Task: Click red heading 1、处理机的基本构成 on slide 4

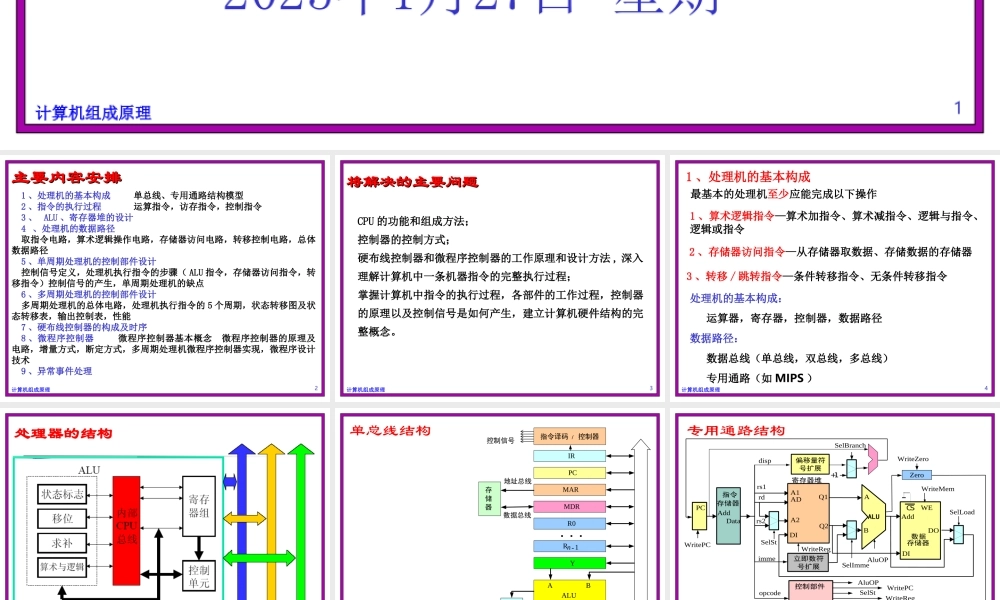Action: pos(748,177)
